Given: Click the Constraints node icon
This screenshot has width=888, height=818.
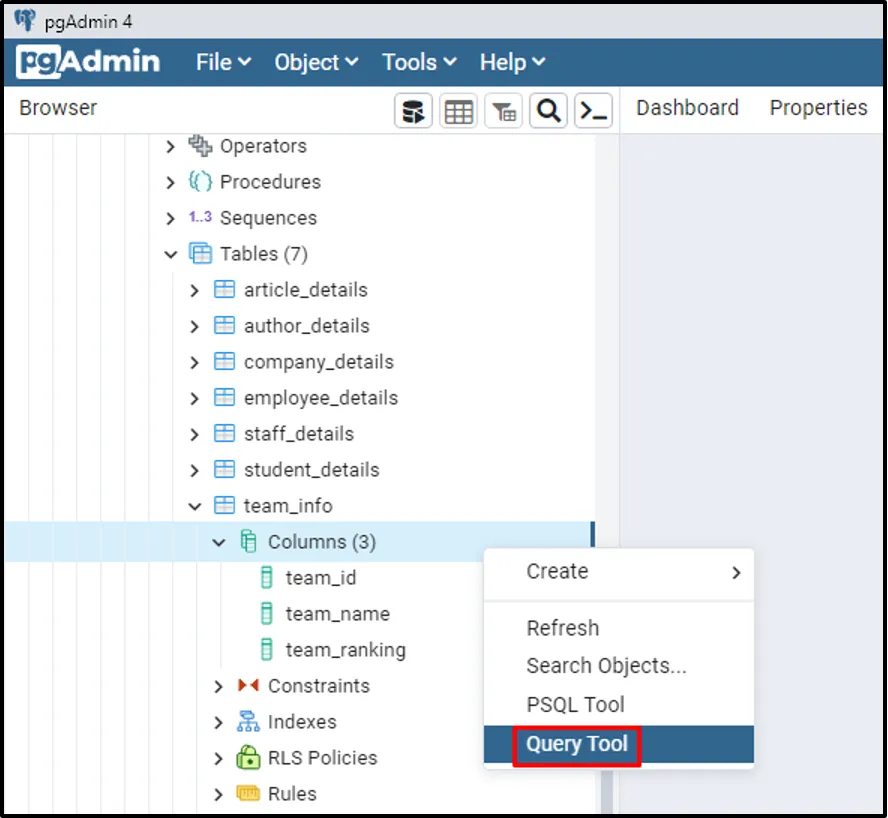Looking at the screenshot, I should 247,686.
